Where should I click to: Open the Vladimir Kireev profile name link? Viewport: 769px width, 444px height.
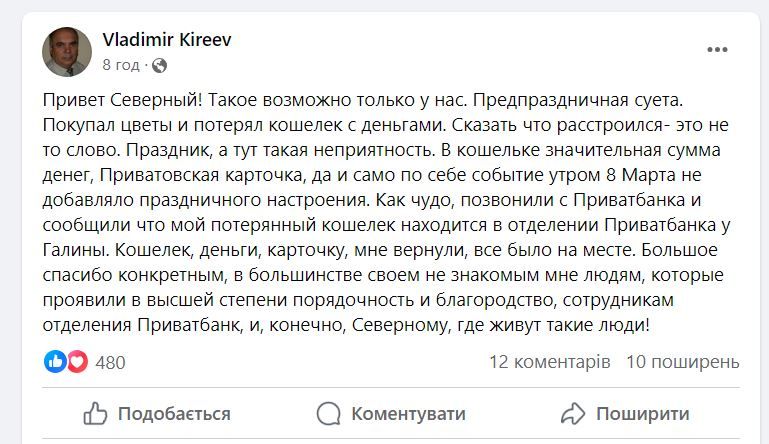[x=167, y=39]
